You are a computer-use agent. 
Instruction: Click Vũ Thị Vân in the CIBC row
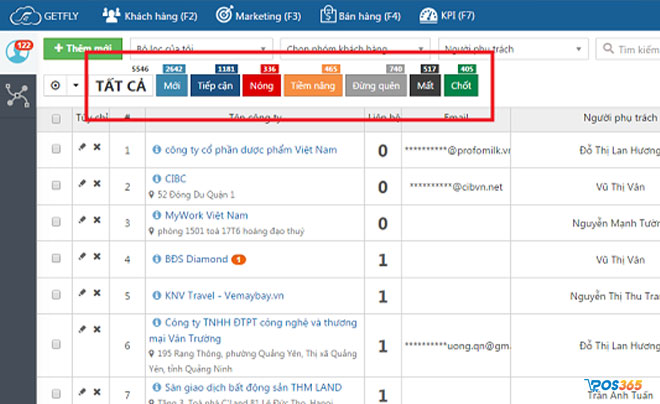coord(620,187)
